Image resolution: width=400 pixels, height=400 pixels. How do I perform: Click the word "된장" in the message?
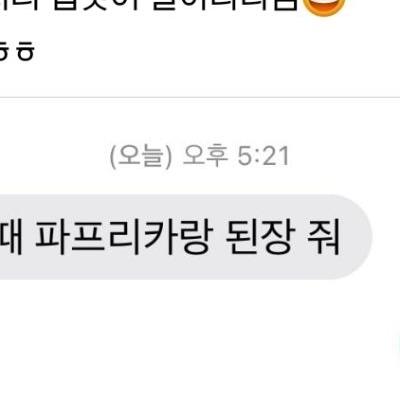(x=258, y=237)
